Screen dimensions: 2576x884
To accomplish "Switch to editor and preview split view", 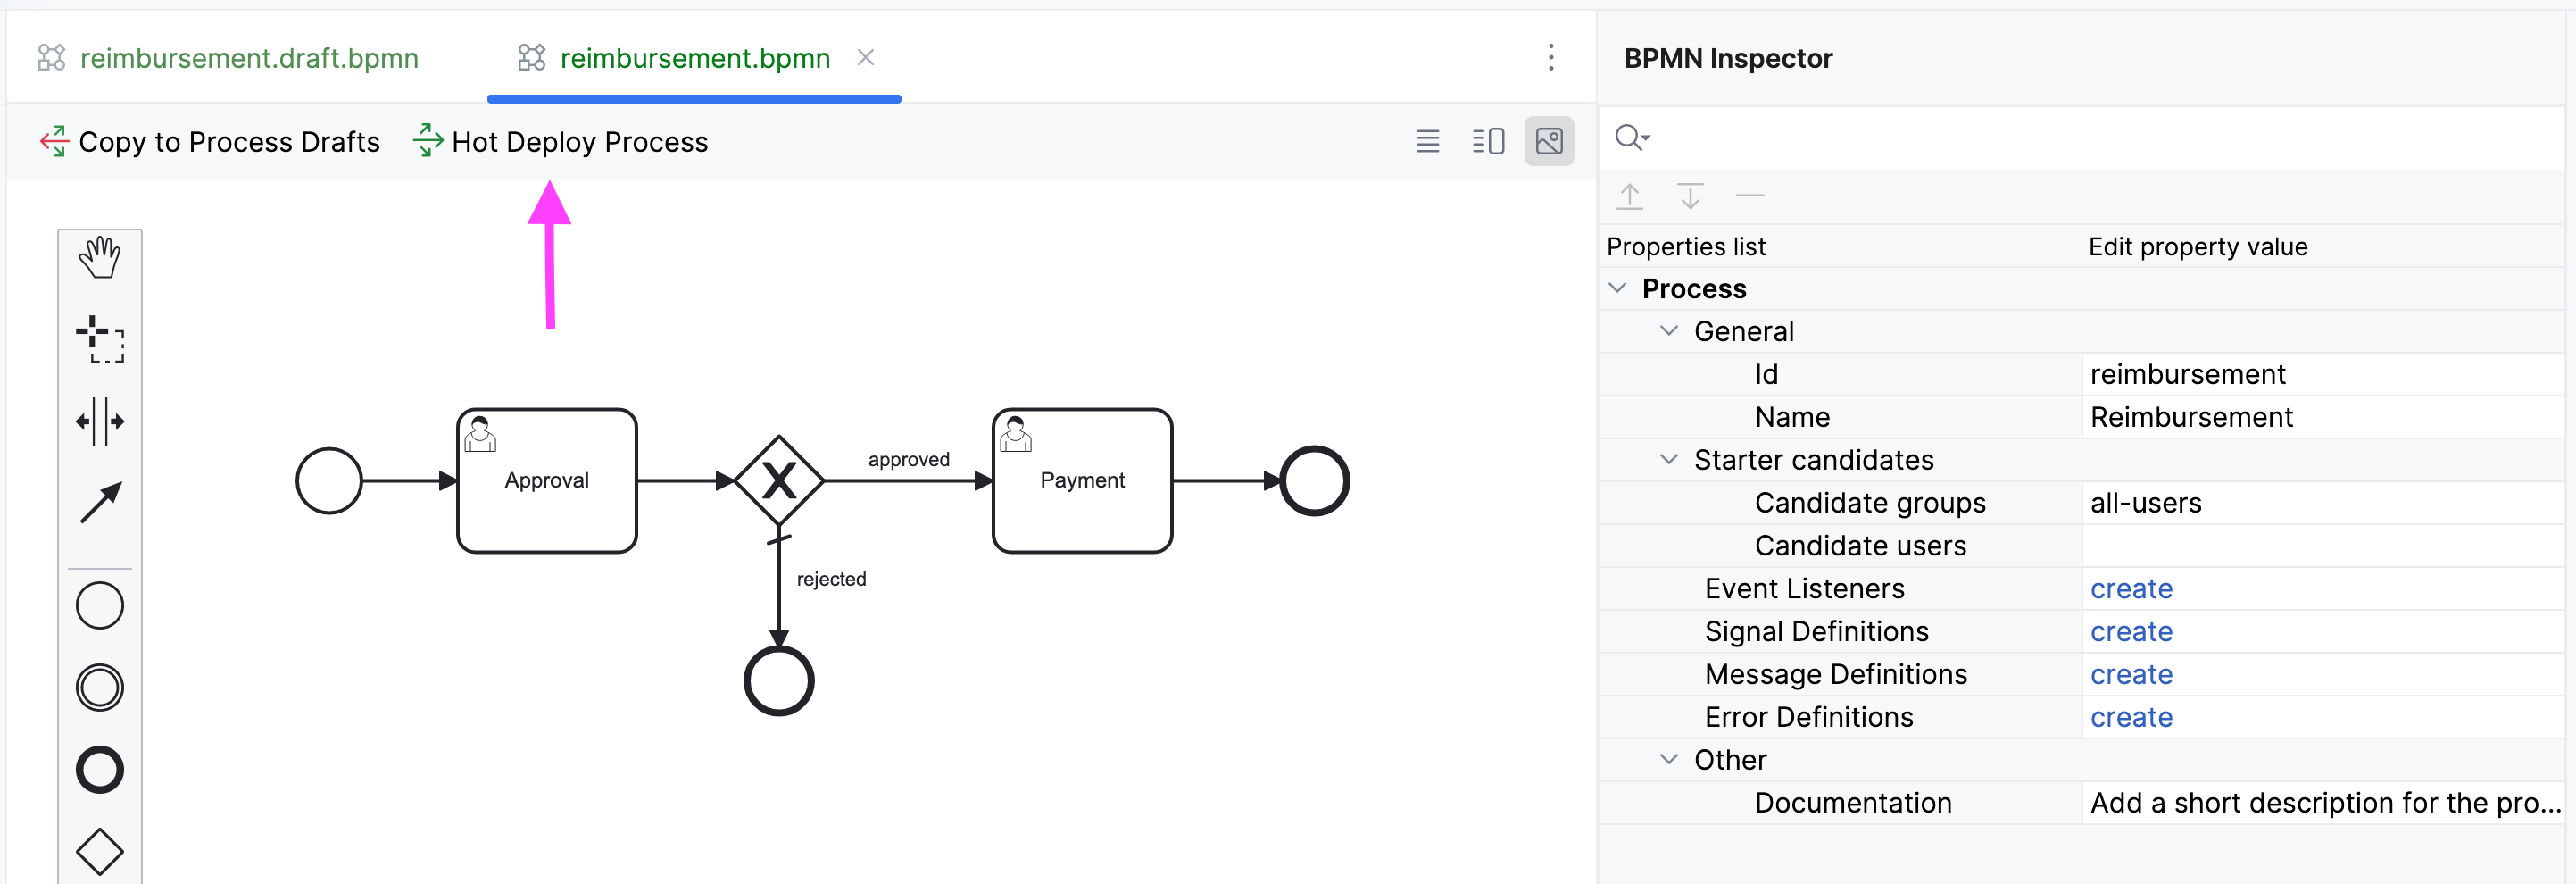I will tap(1487, 142).
